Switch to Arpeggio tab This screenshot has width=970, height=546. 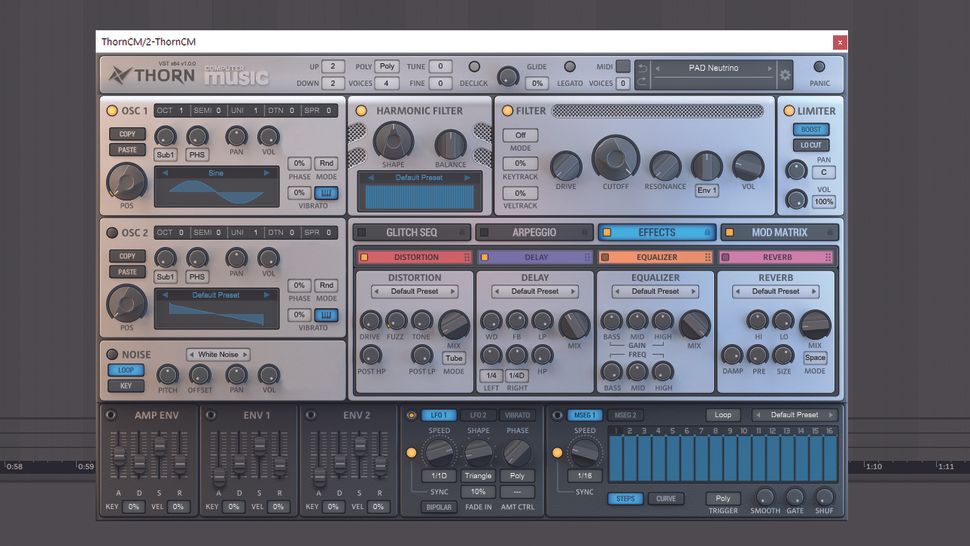point(534,232)
